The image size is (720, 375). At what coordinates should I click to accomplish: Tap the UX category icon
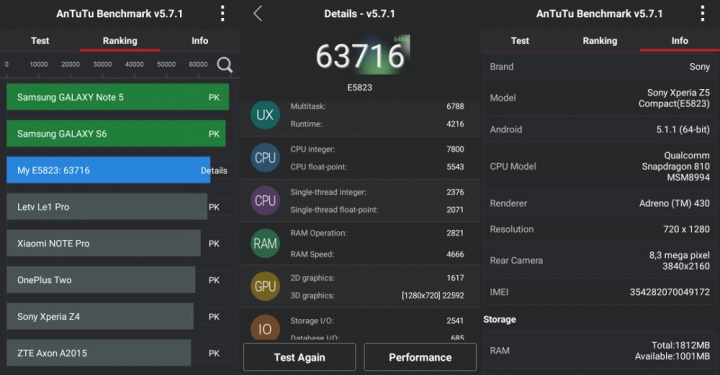pos(265,115)
